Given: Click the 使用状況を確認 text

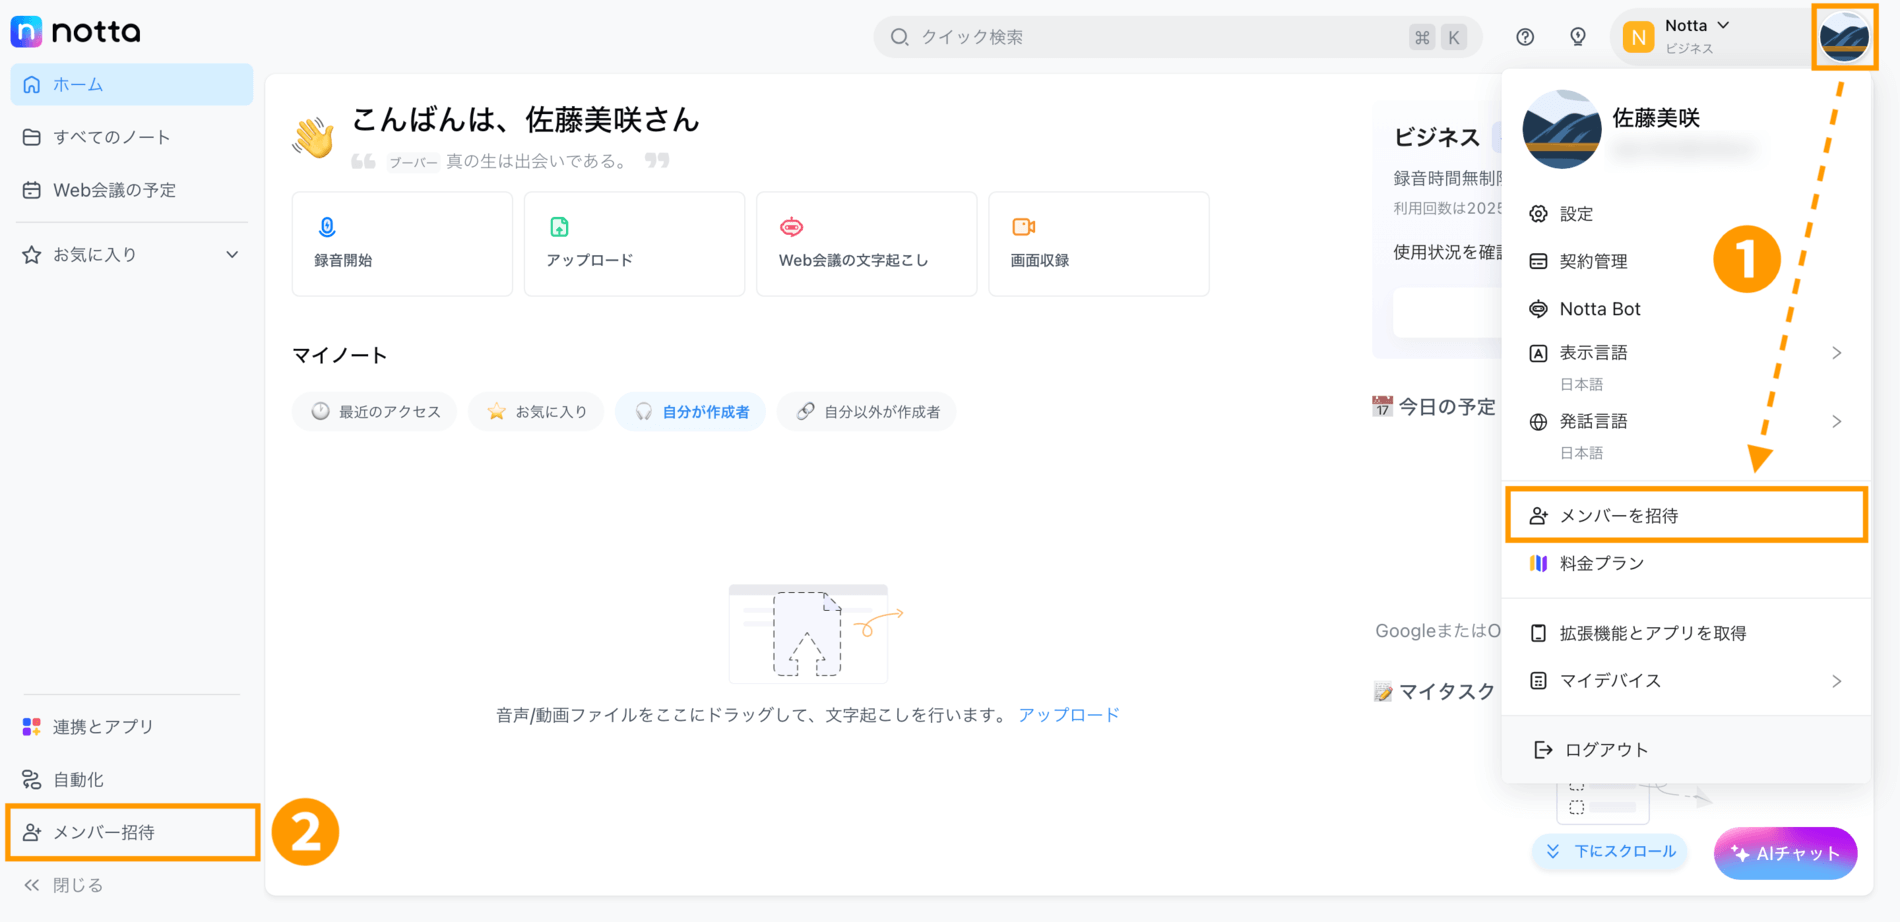Looking at the screenshot, I should click(x=1447, y=252).
